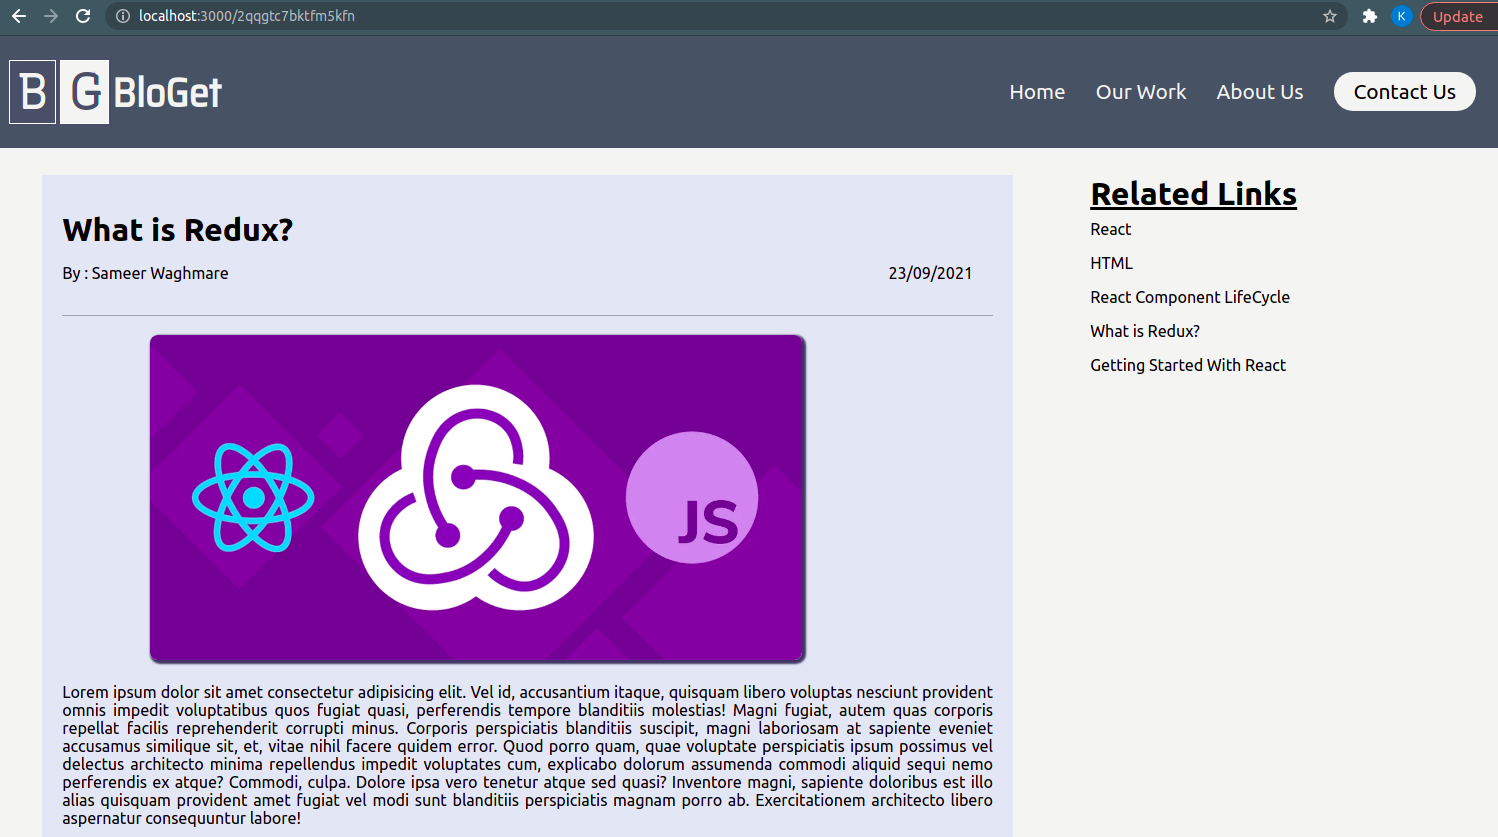Go to About Us page
Viewport: 1498px width, 837px height.
[x=1260, y=92]
